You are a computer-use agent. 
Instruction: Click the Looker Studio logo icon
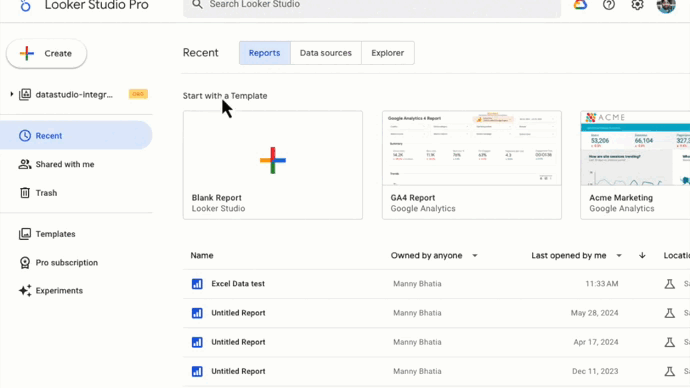pos(26,5)
